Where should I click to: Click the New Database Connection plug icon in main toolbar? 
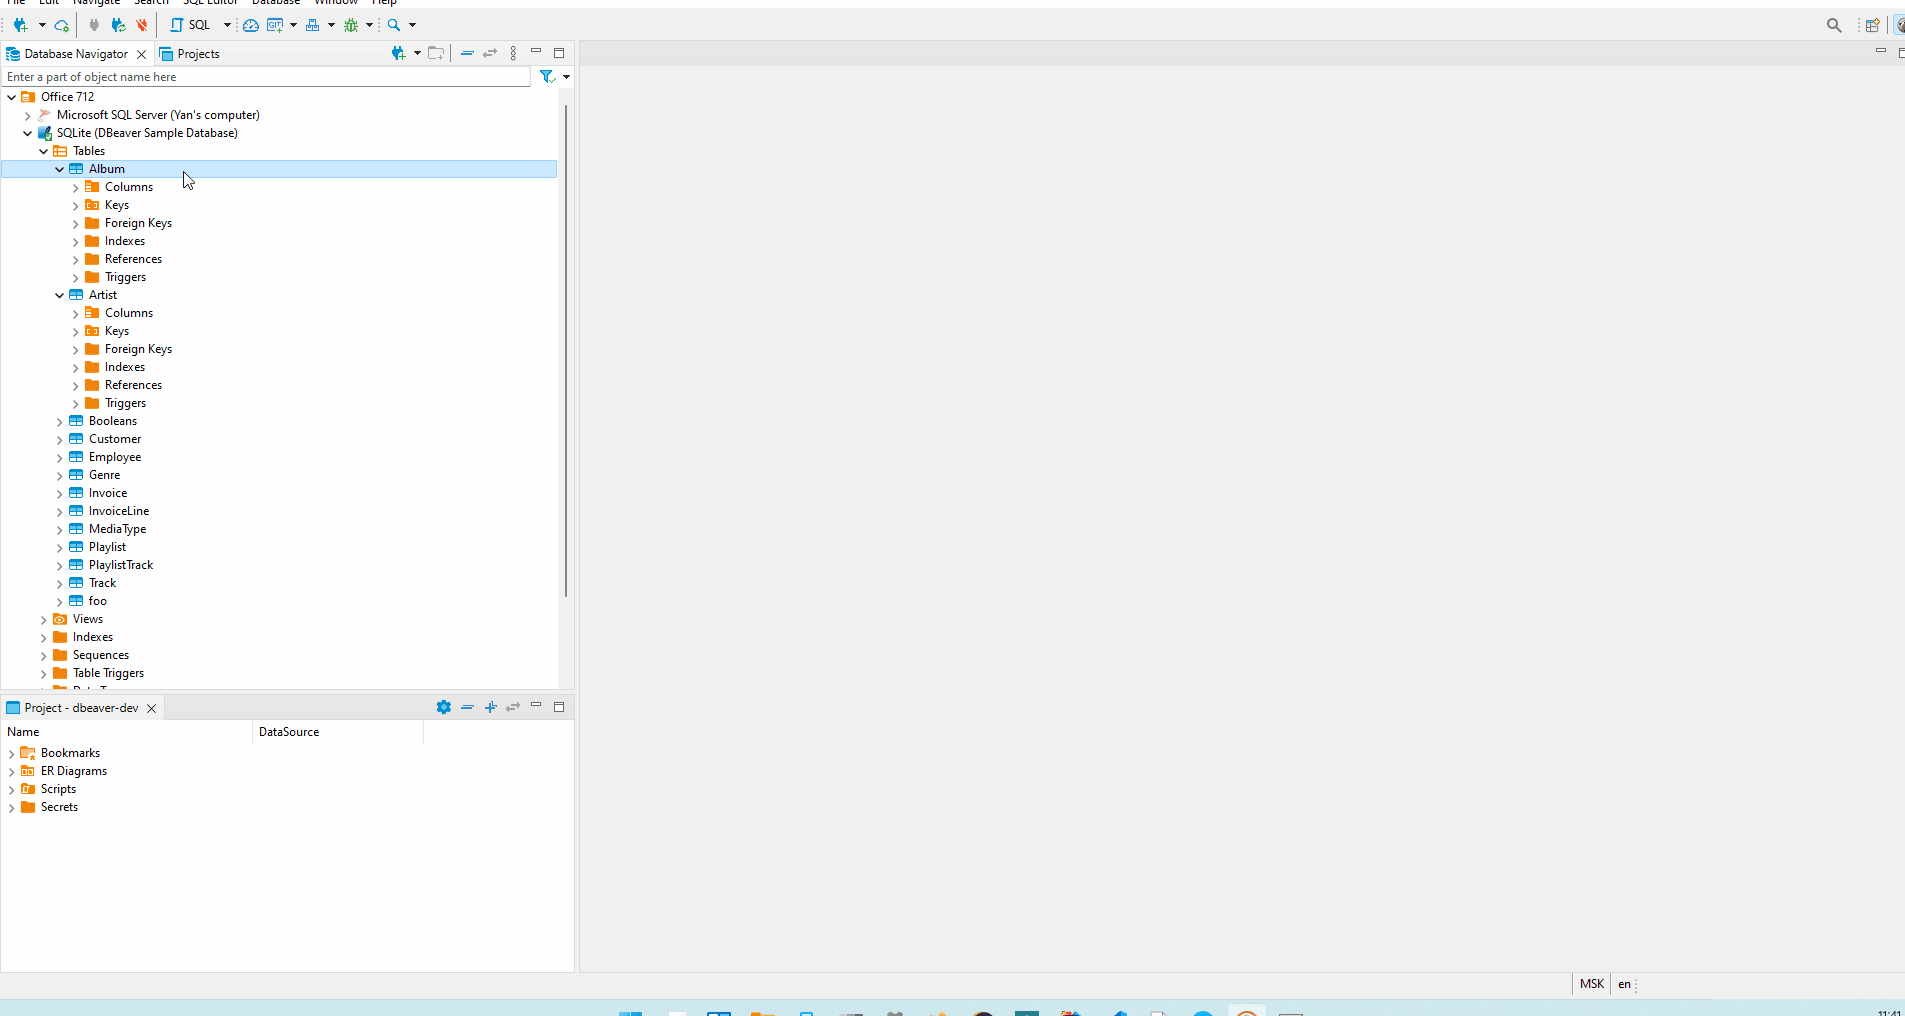pyautogui.click(x=20, y=25)
